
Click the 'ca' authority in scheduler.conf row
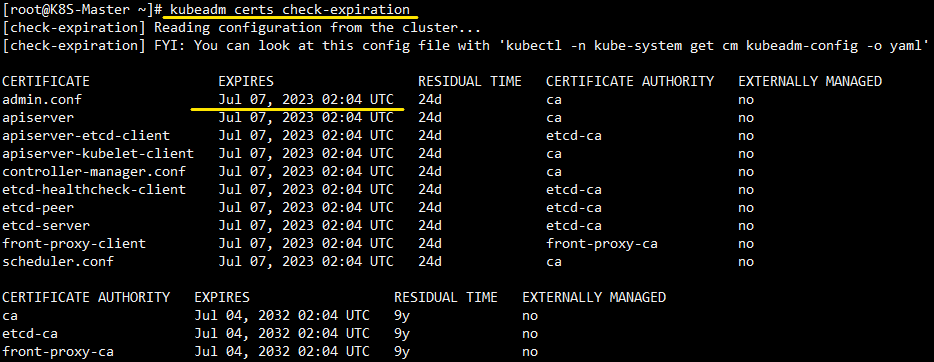point(554,263)
